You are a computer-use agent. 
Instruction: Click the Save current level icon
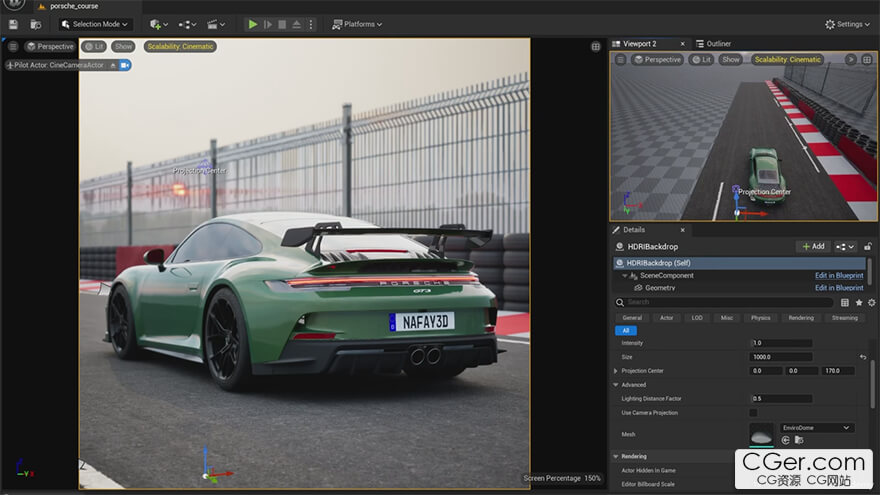[13, 24]
